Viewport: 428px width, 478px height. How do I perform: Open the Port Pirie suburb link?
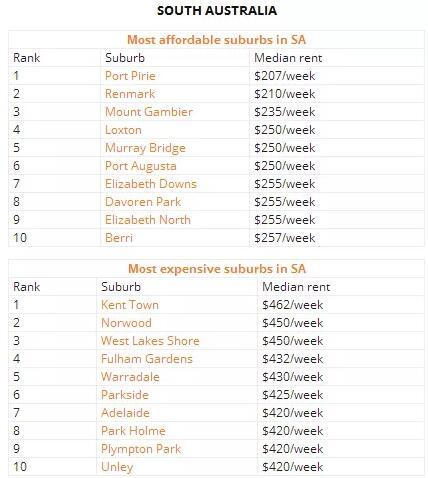pyautogui.click(x=130, y=76)
